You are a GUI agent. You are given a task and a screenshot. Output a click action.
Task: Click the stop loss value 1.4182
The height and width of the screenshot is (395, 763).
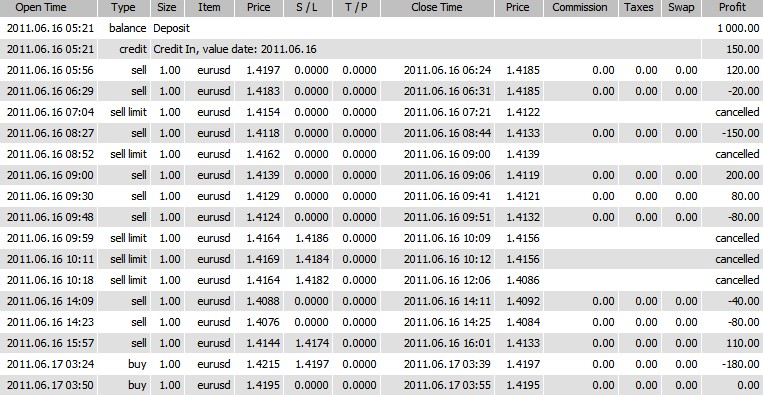311,280
